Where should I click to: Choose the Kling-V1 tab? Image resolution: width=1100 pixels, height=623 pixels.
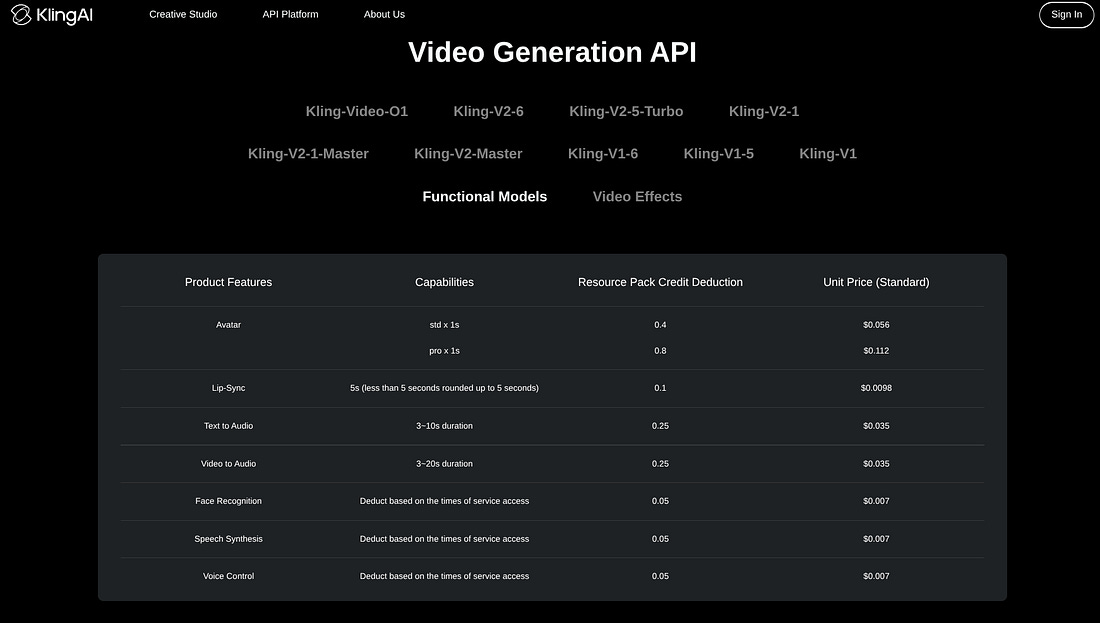(828, 154)
